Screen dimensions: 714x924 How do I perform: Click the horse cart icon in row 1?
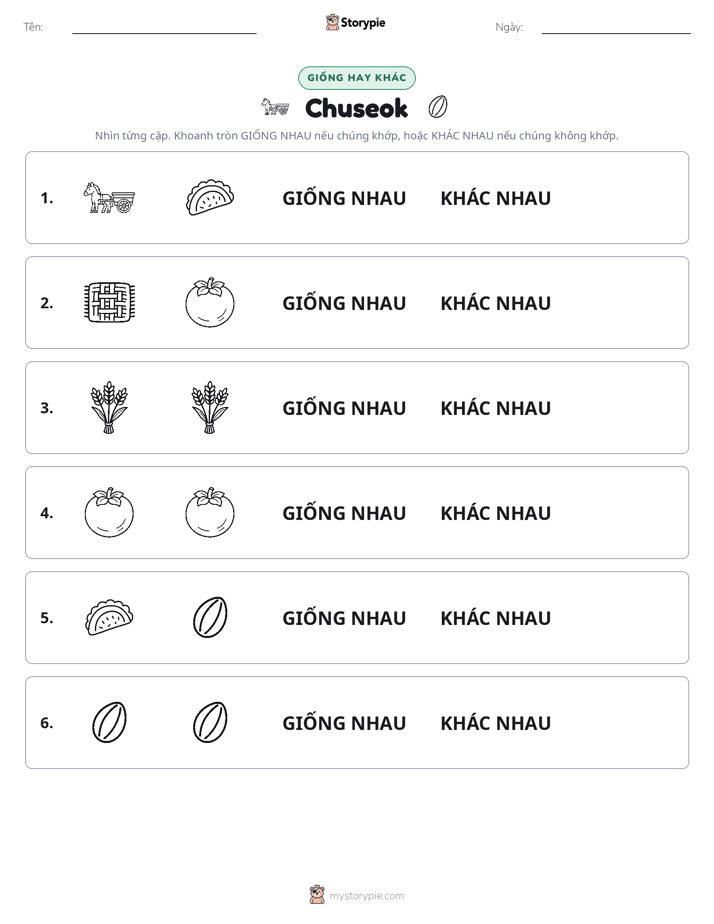109,197
